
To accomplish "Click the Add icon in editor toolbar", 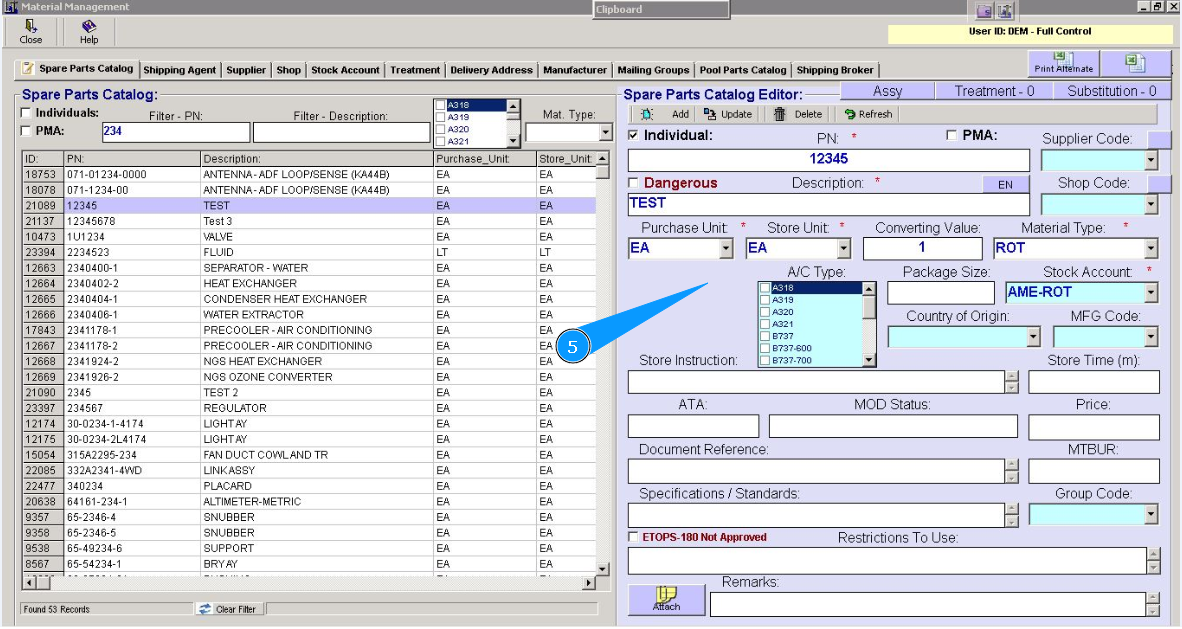I will pyautogui.click(x=647, y=114).
